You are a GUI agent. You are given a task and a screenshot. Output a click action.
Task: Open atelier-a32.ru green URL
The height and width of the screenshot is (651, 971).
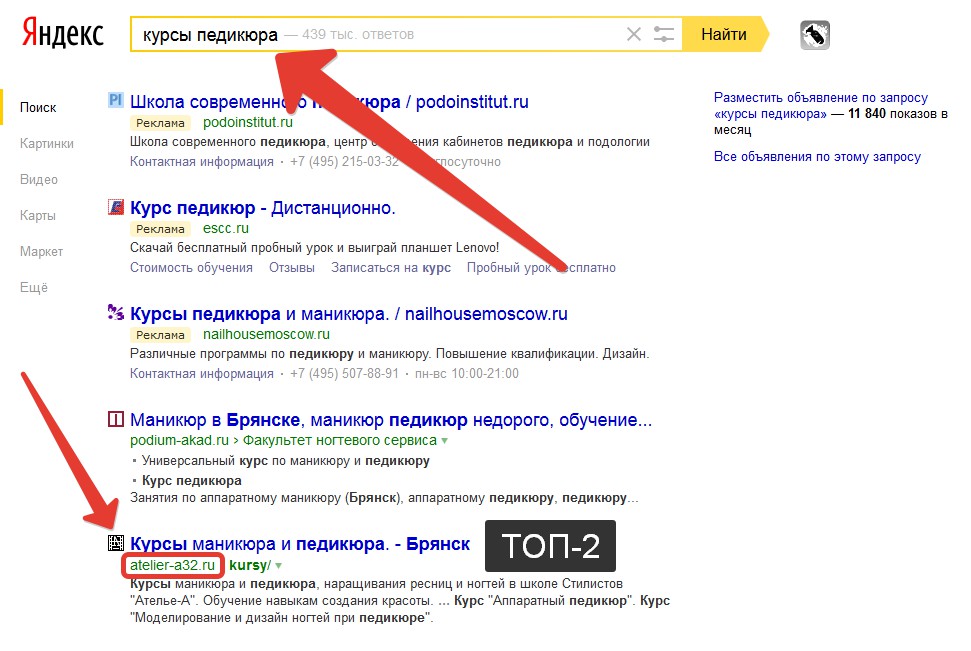click(172, 565)
